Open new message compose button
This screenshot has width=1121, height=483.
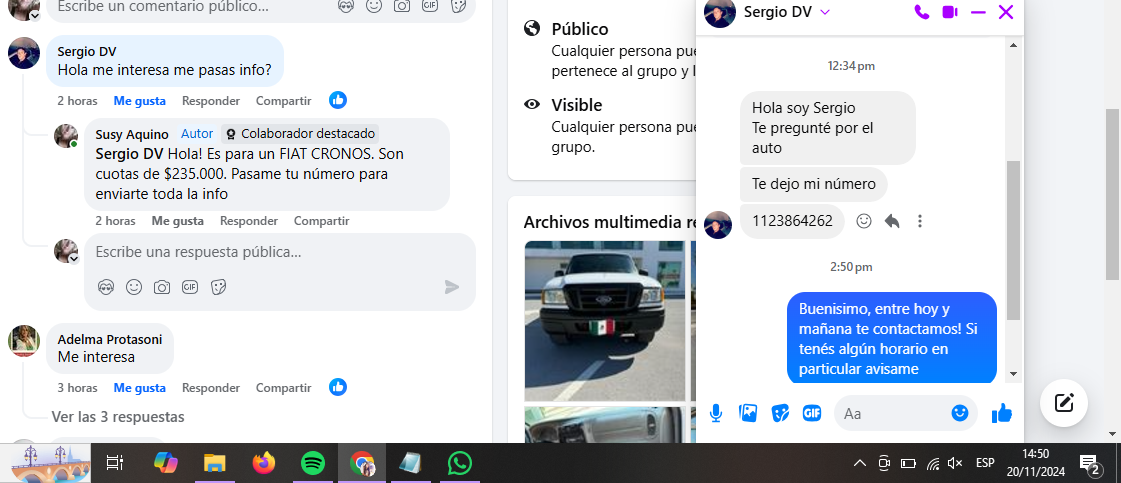(1064, 403)
